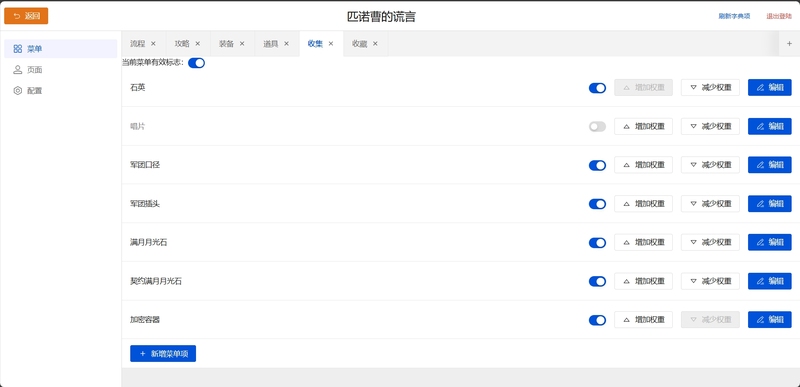Click the orange 返回 back button

[26, 16]
